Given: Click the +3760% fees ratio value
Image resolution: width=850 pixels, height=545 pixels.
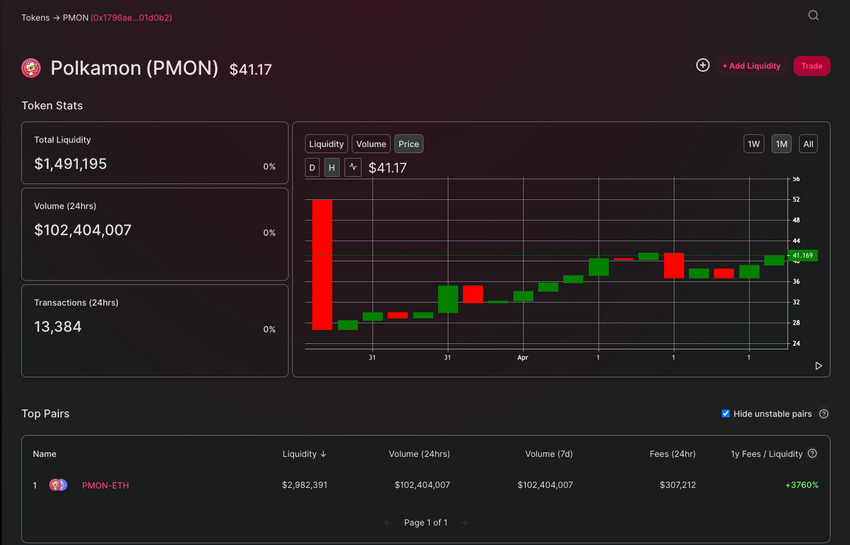Looking at the screenshot, I should [x=802, y=485].
